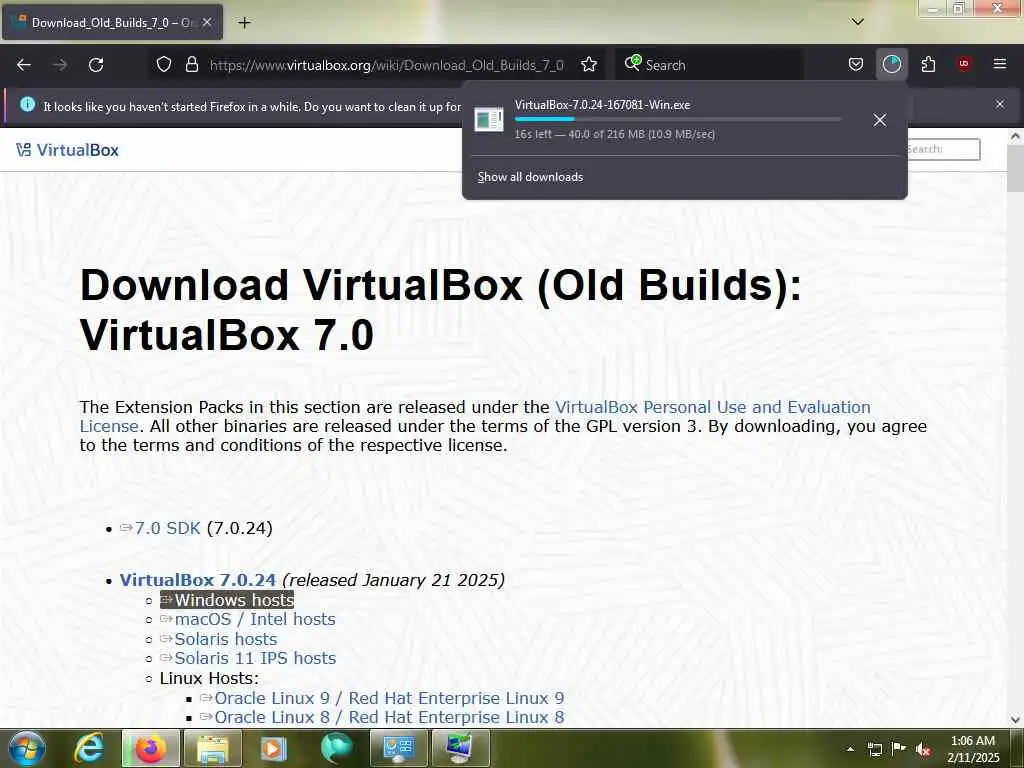Click the teal globe browser taskbar icon
The width and height of the screenshot is (1024, 768).
coord(336,748)
